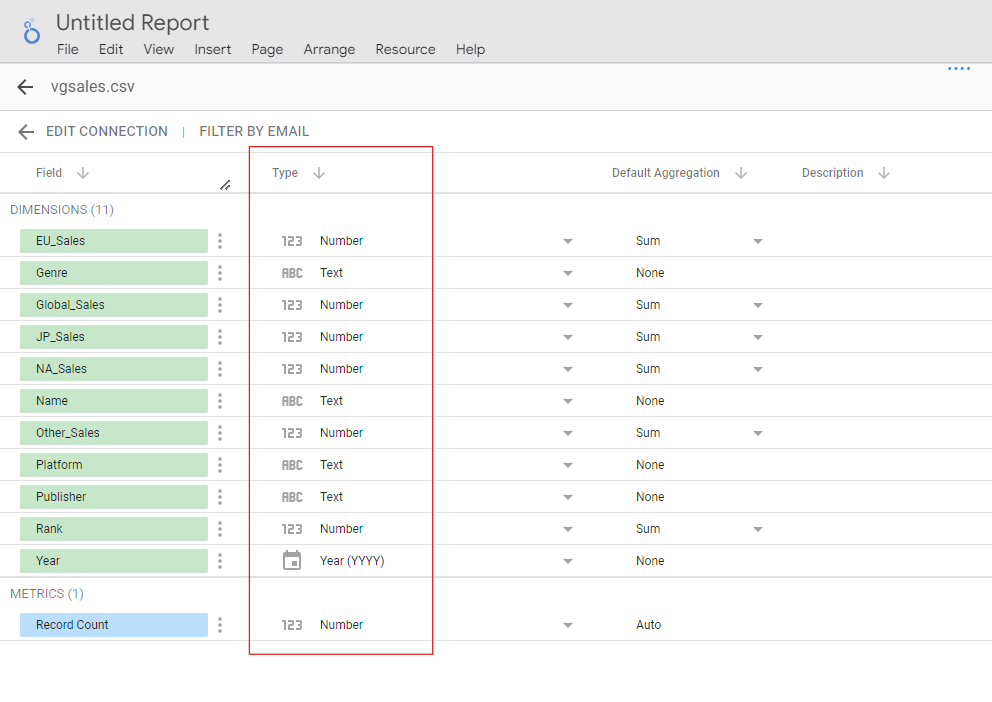This screenshot has width=992, height=702.
Task: Expand type dropdown for Year field
Action: pyautogui.click(x=568, y=561)
